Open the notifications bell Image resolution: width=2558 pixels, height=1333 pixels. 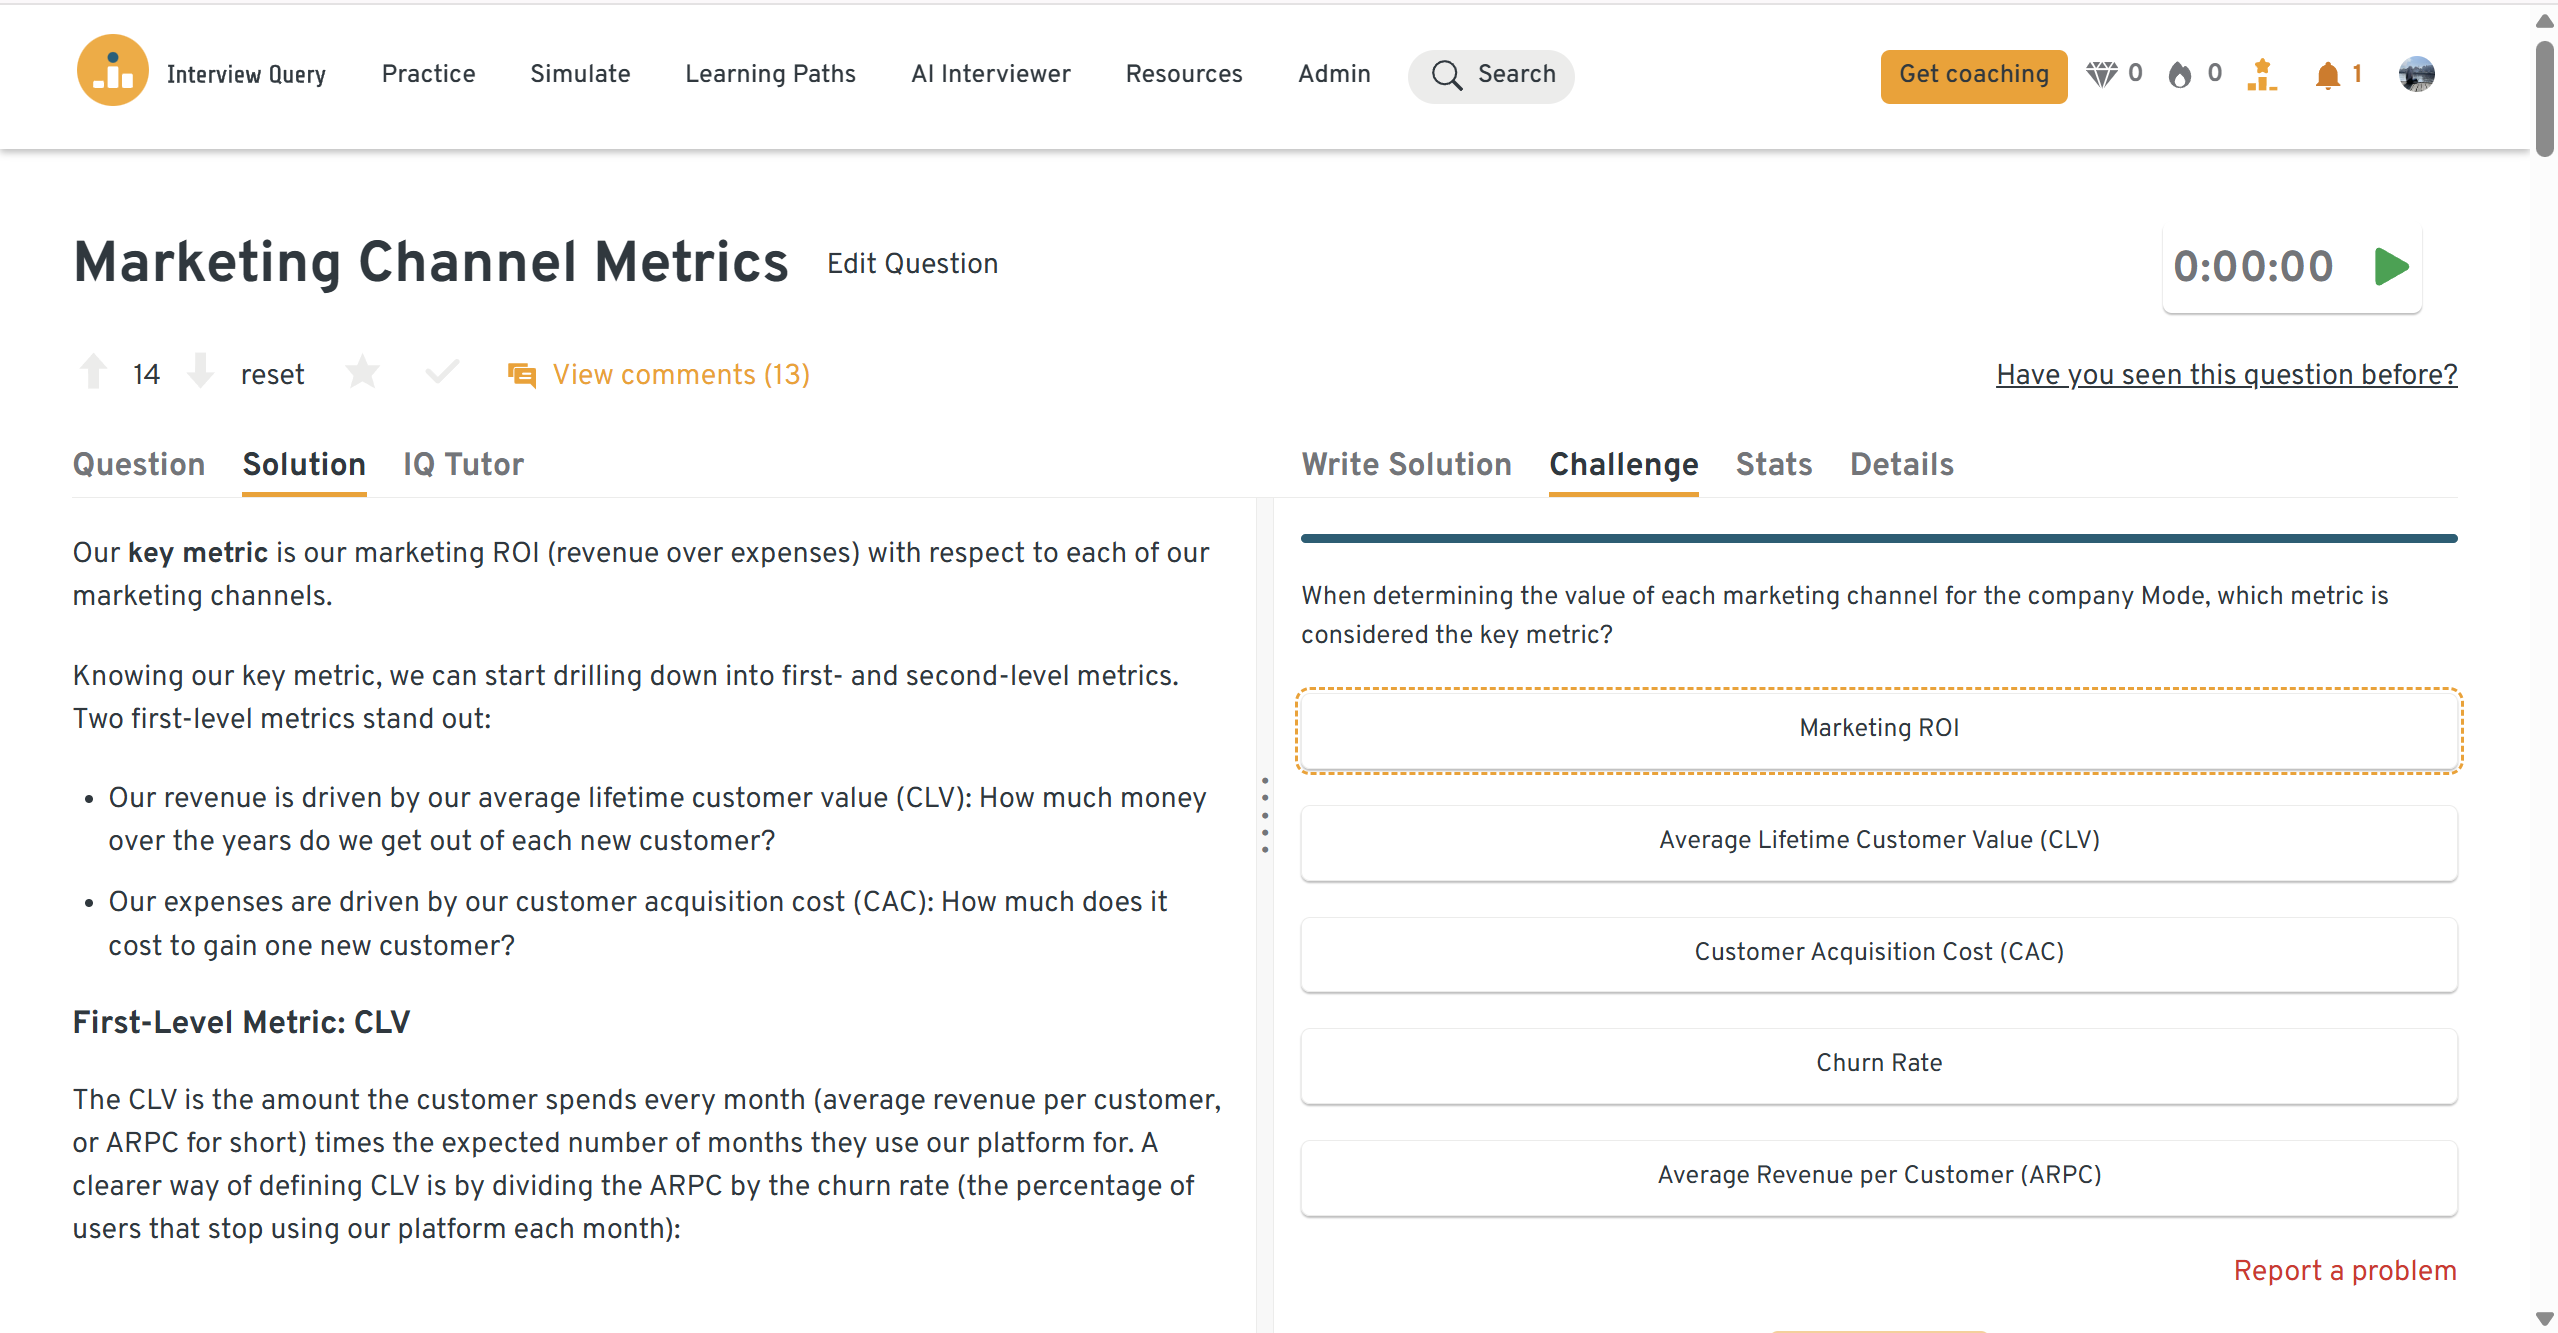[2327, 75]
